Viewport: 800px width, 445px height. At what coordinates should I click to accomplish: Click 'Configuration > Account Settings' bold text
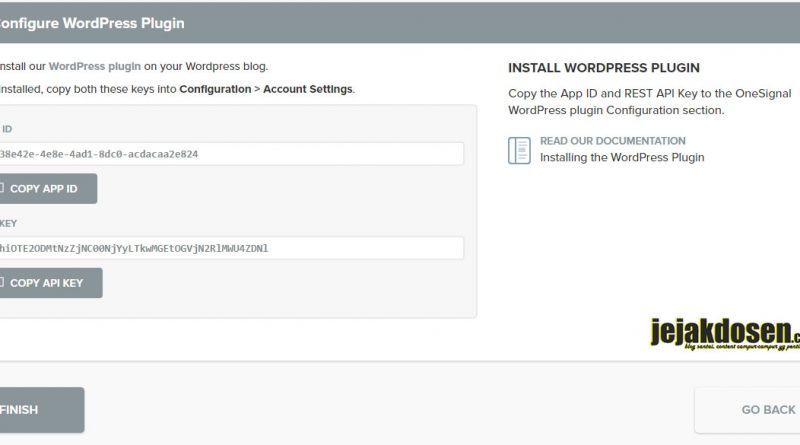[x=265, y=89]
